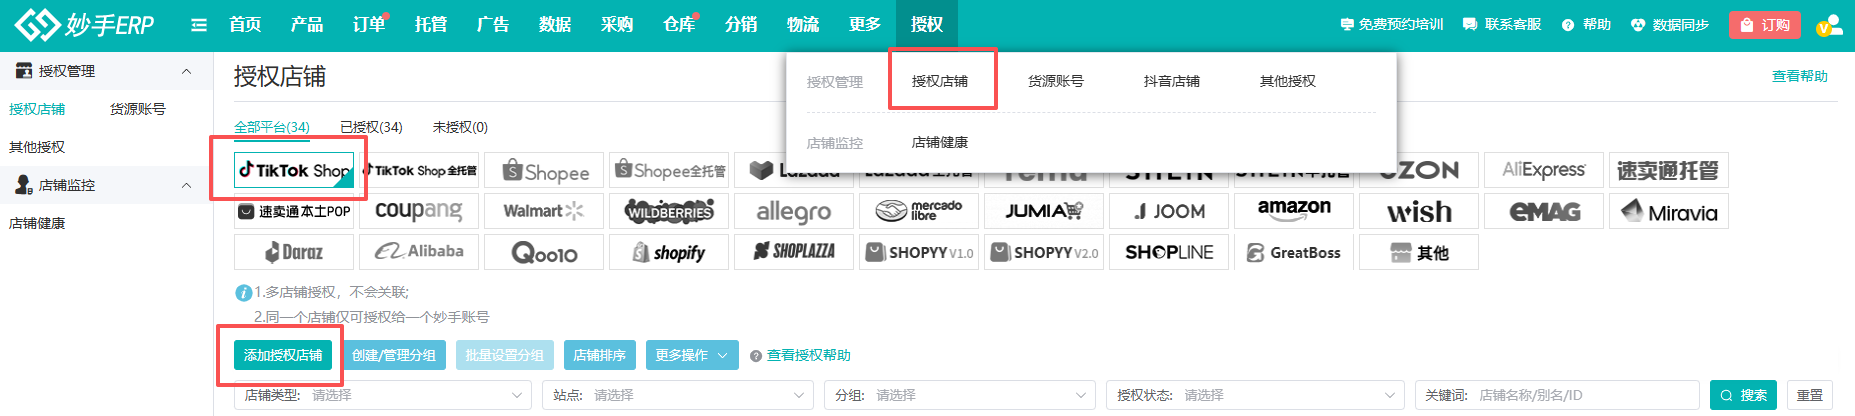This screenshot has height=416, width=1855.
Task: Open the 查看授权帮助 link
Action: click(x=808, y=355)
